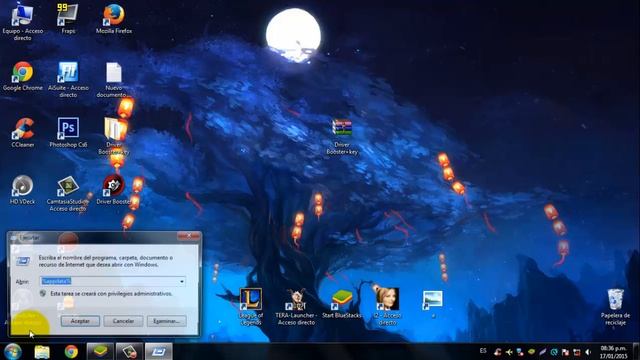The height and width of the screenshot is (360, 640).
Task: Click the Examinar... button
Action: coord(167,321)
